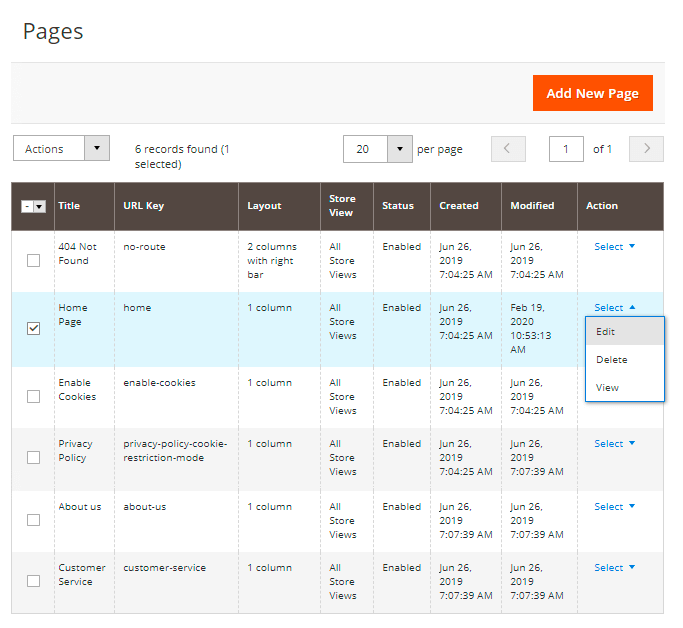This screenshot has width=683, height=628.
Task: Tick the Enable Cookies row checkbox
Action: 33,396
